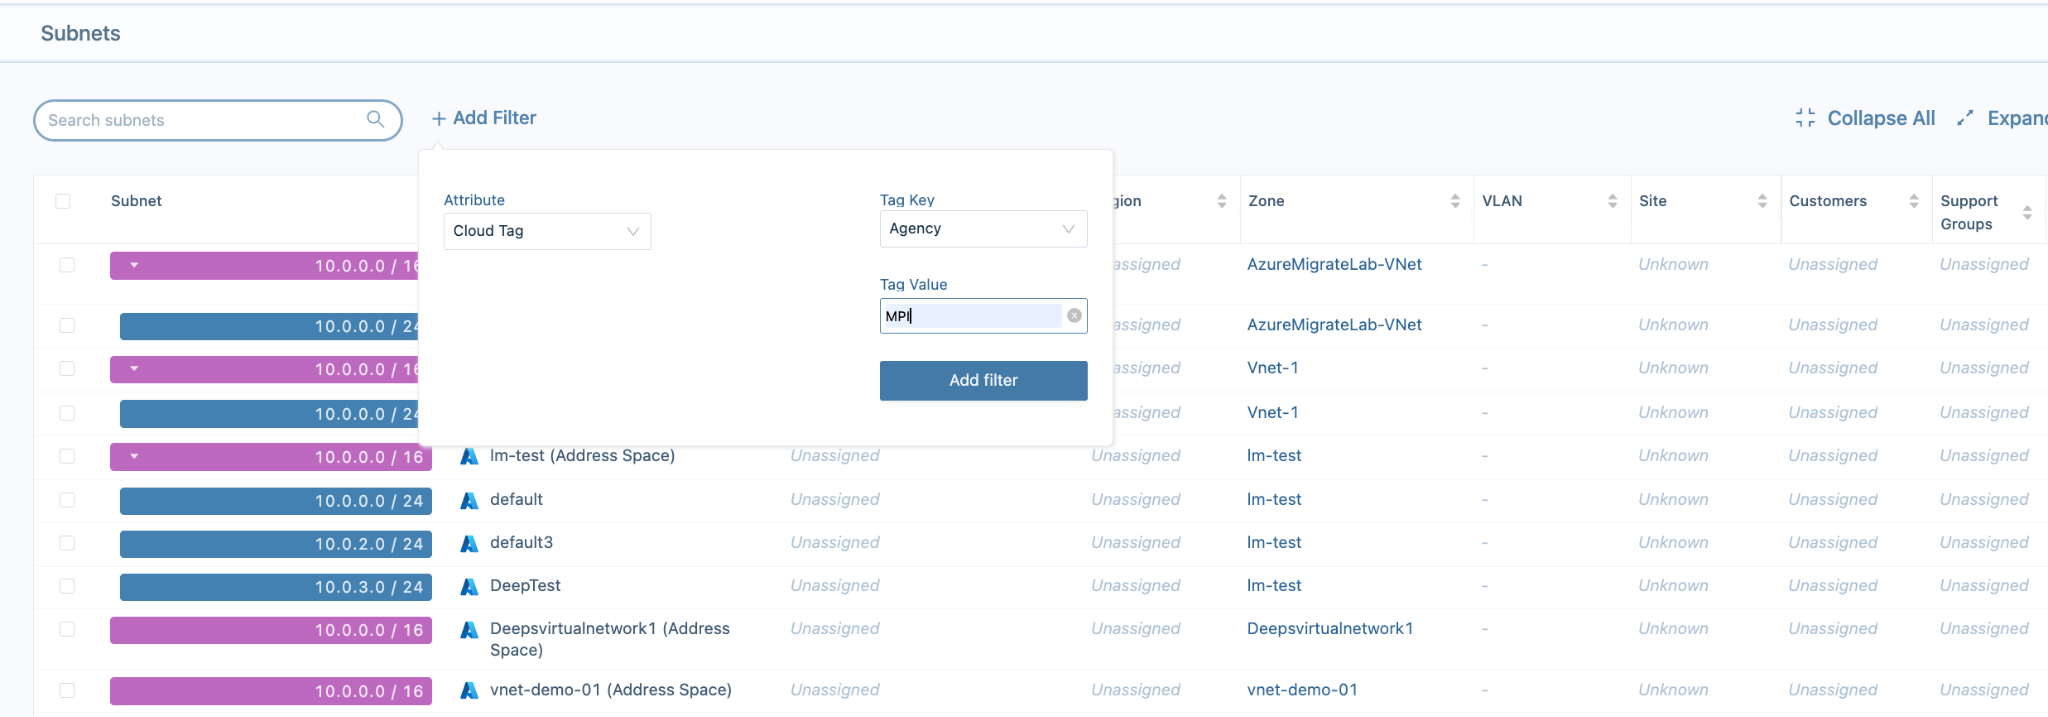
Task: Open the Deepsvirtualnetwork1 zone link
Action: point(1330,629)
